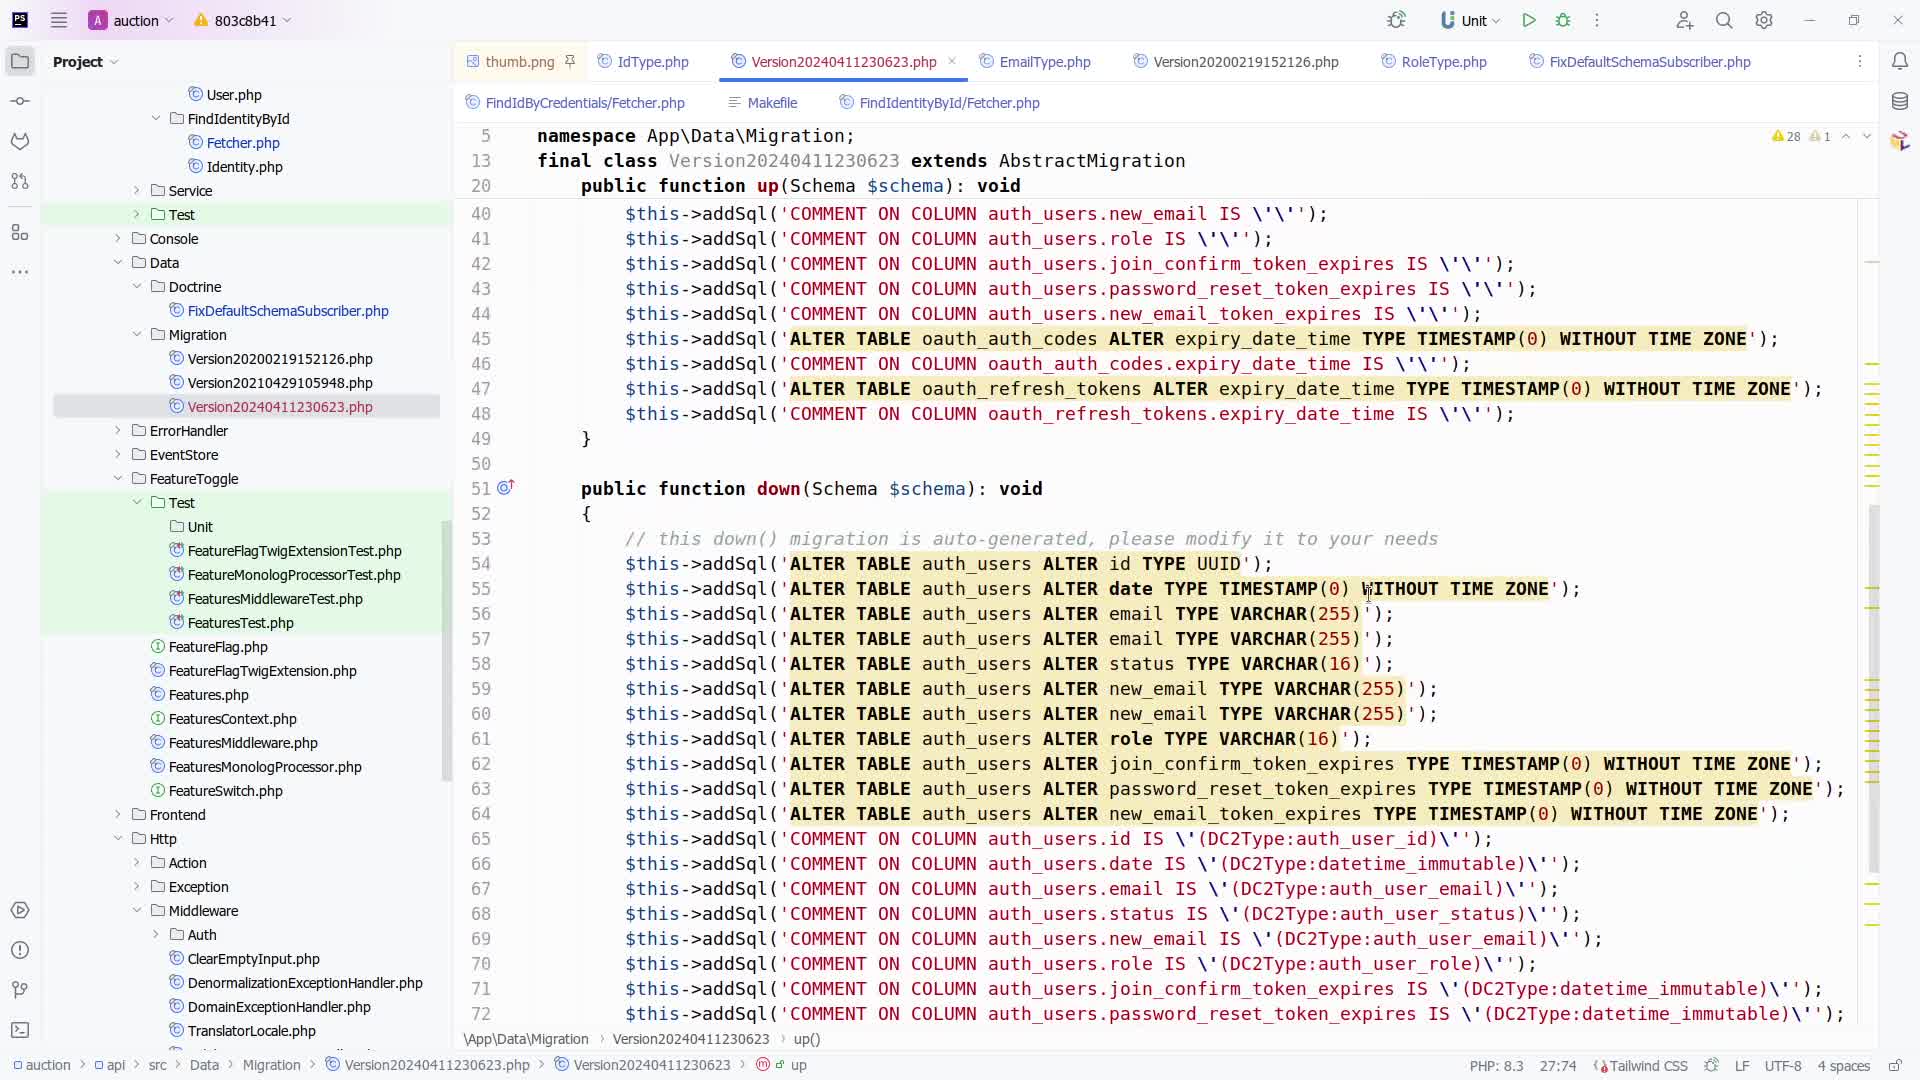Screen dimensions: 1920x1080
Task: Switch to the EmailType.php tab
Action: tap(1044, 62)
